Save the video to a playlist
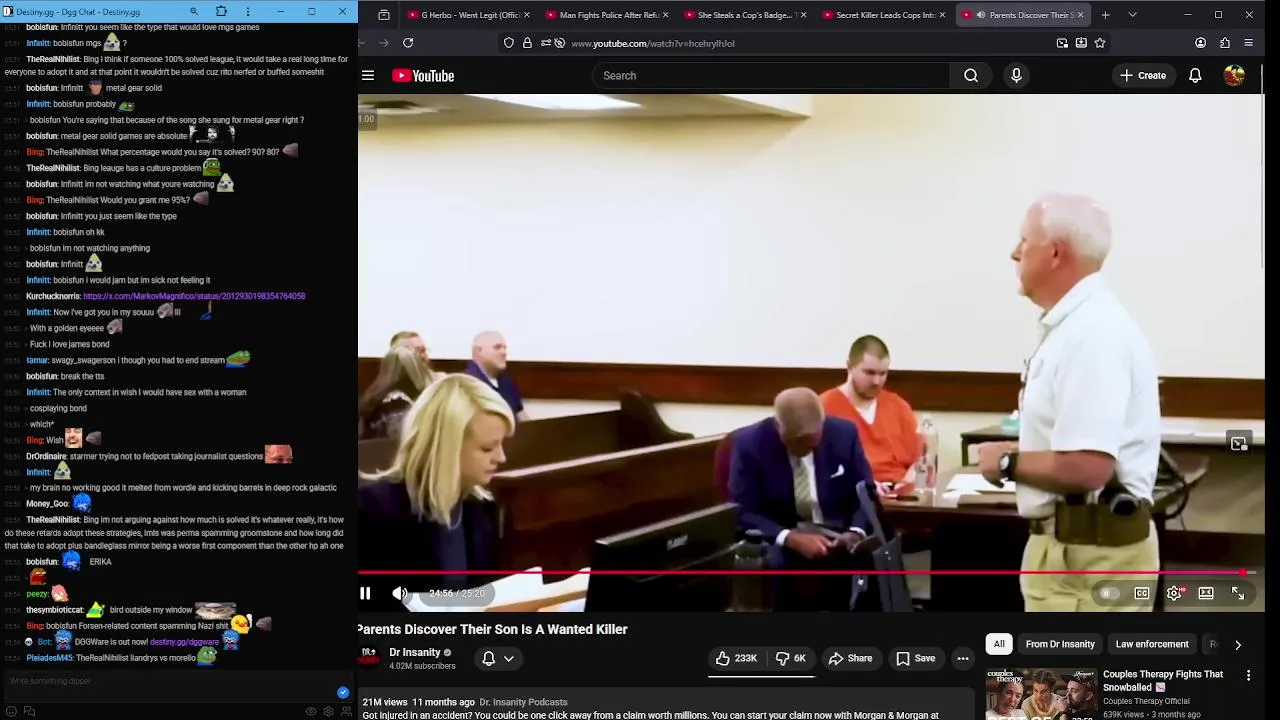1280x720 pixels. (915, 658)
